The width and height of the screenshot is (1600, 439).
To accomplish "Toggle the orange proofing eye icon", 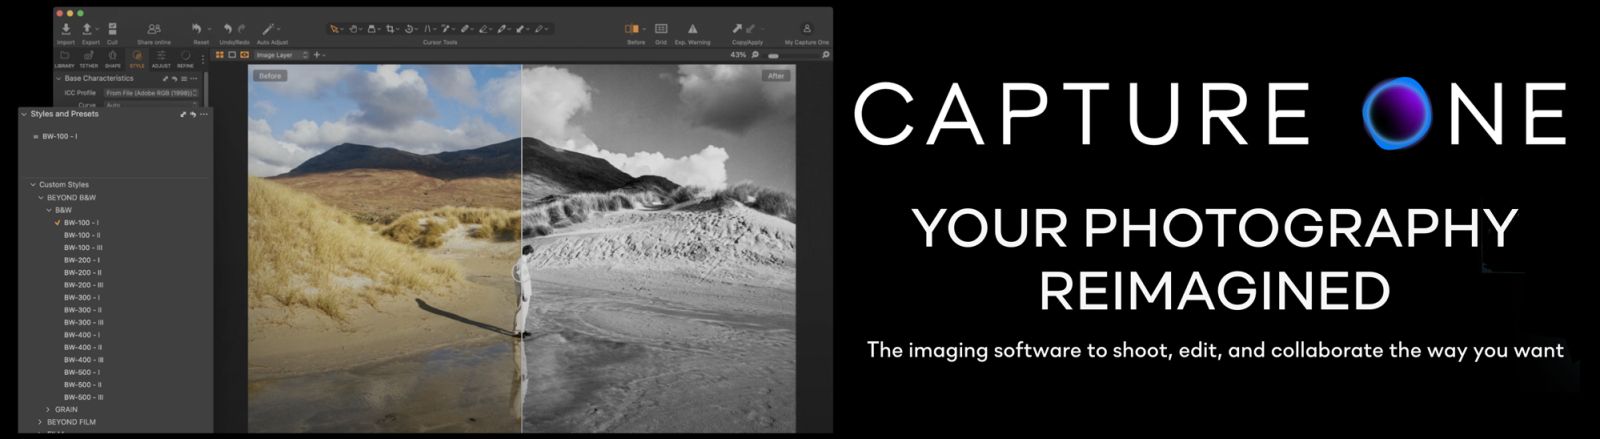I will pos(245,55).
